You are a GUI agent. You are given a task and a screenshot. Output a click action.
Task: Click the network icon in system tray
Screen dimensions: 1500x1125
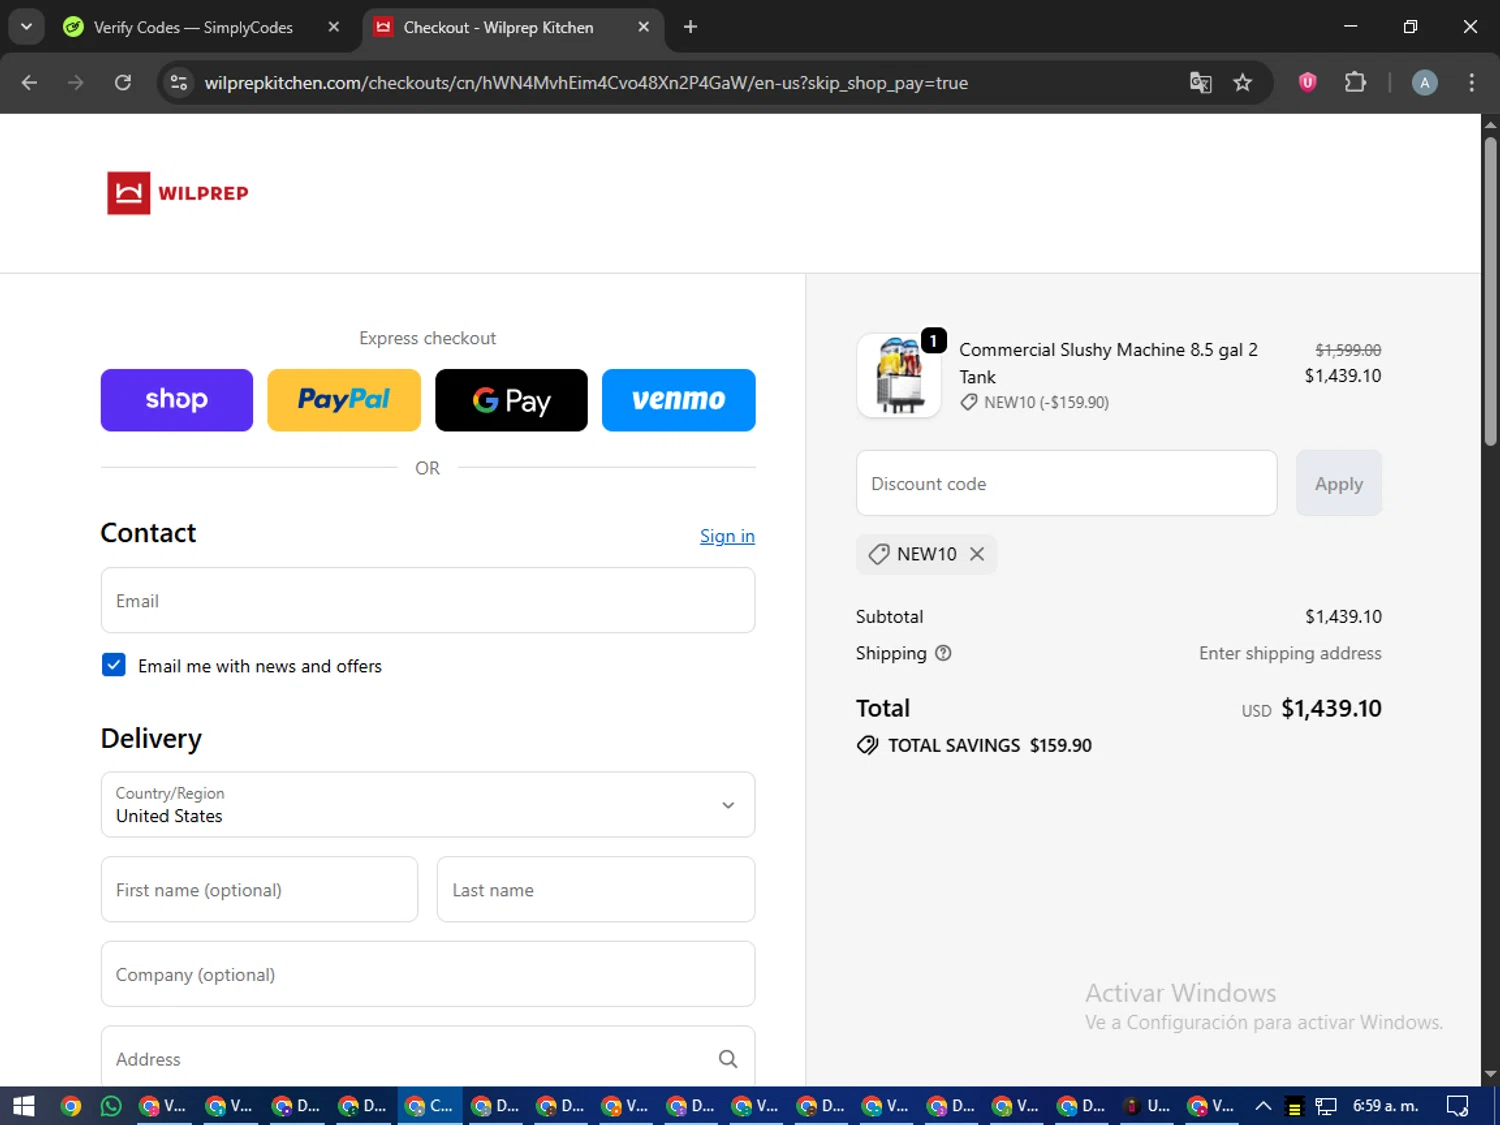[1326, 1106]
